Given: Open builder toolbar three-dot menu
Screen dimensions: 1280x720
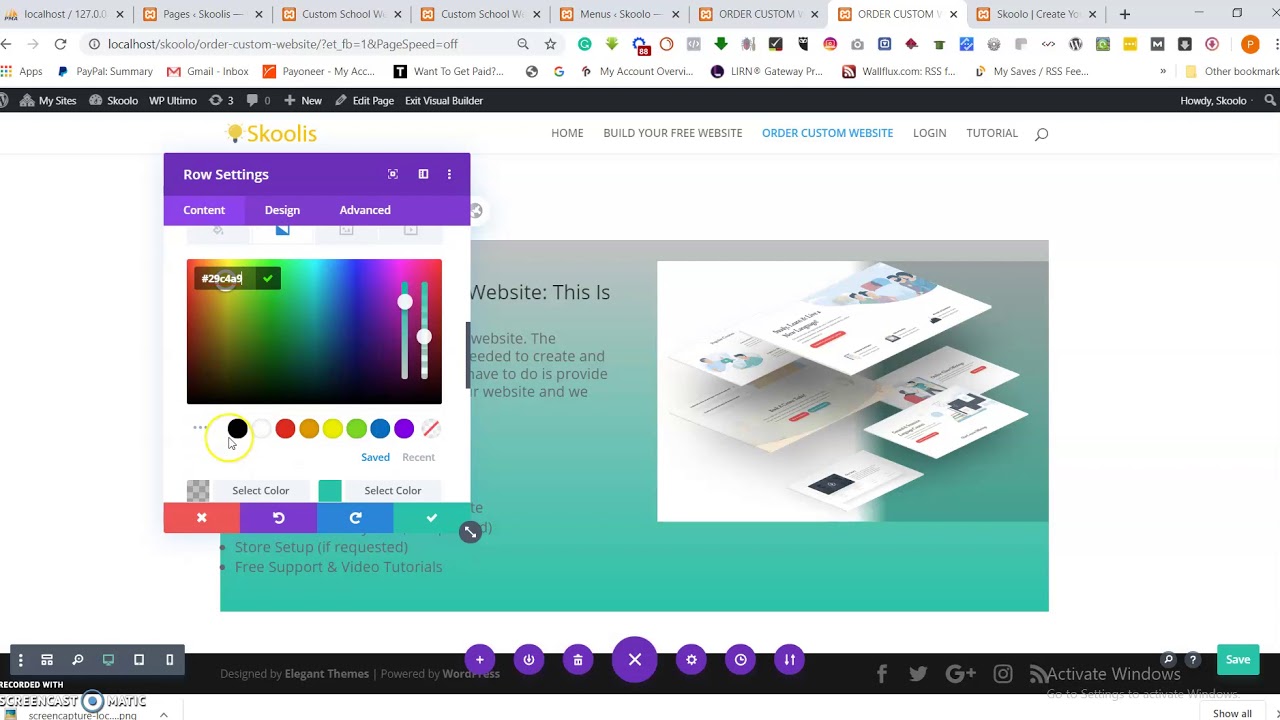Looking at the screenshot, I should click(x=20, y=660).
